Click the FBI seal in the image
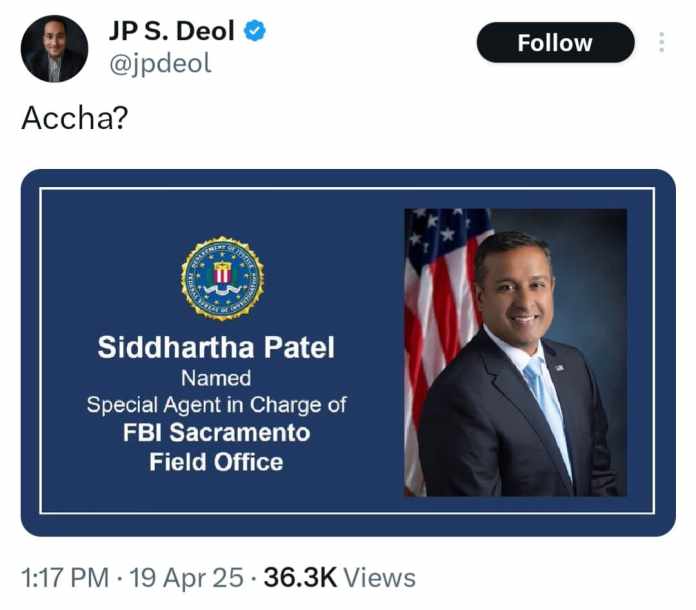Screen dimensions: 696x610 click(x=223, y=279)
